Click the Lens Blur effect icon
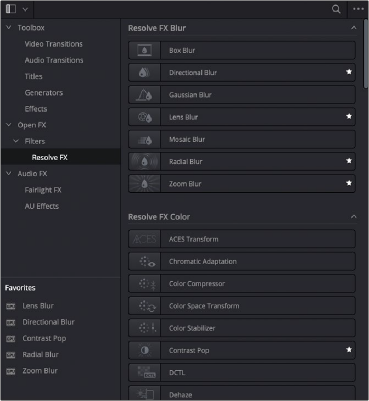369x401 pixels. click(x=144, y=117)
